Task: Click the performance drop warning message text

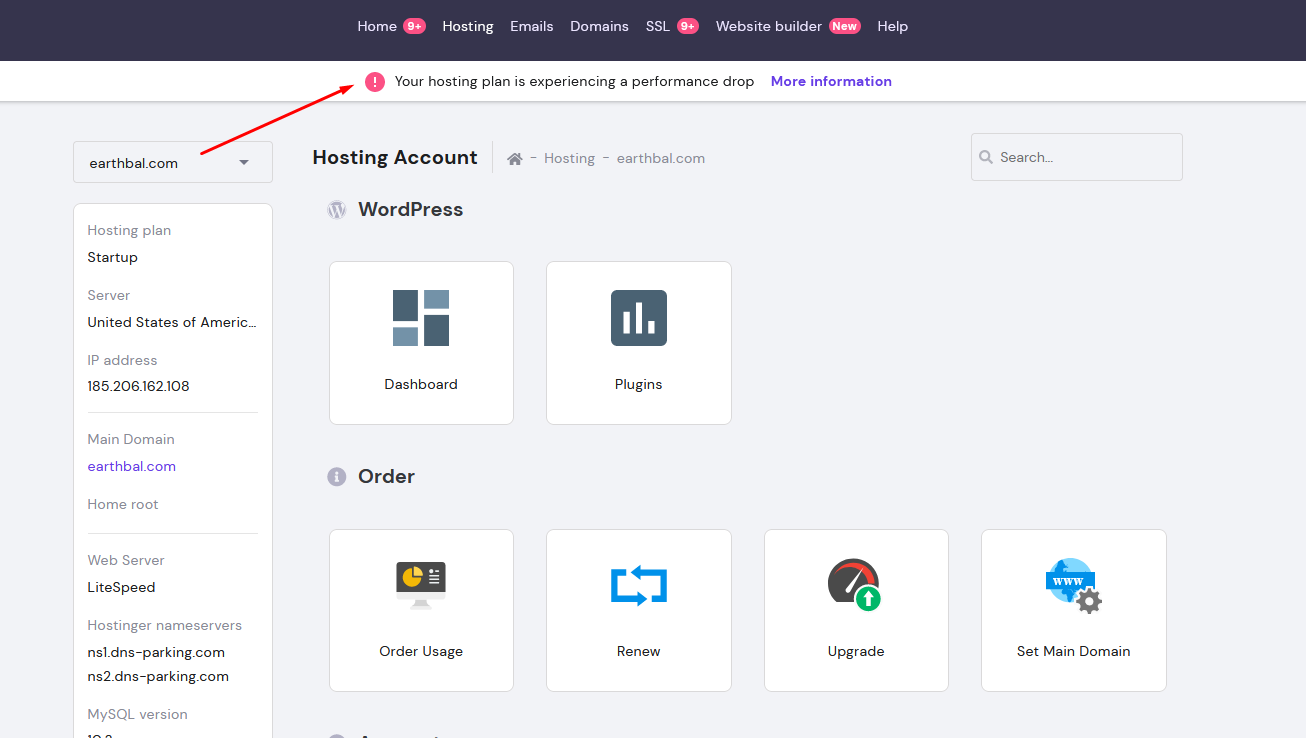Action: (574, 82)
